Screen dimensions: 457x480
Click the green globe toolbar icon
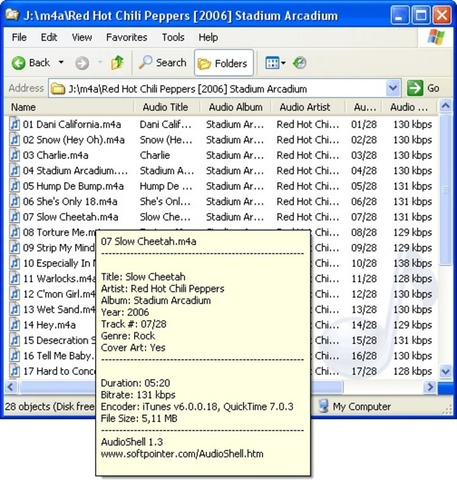pos(300,63)
